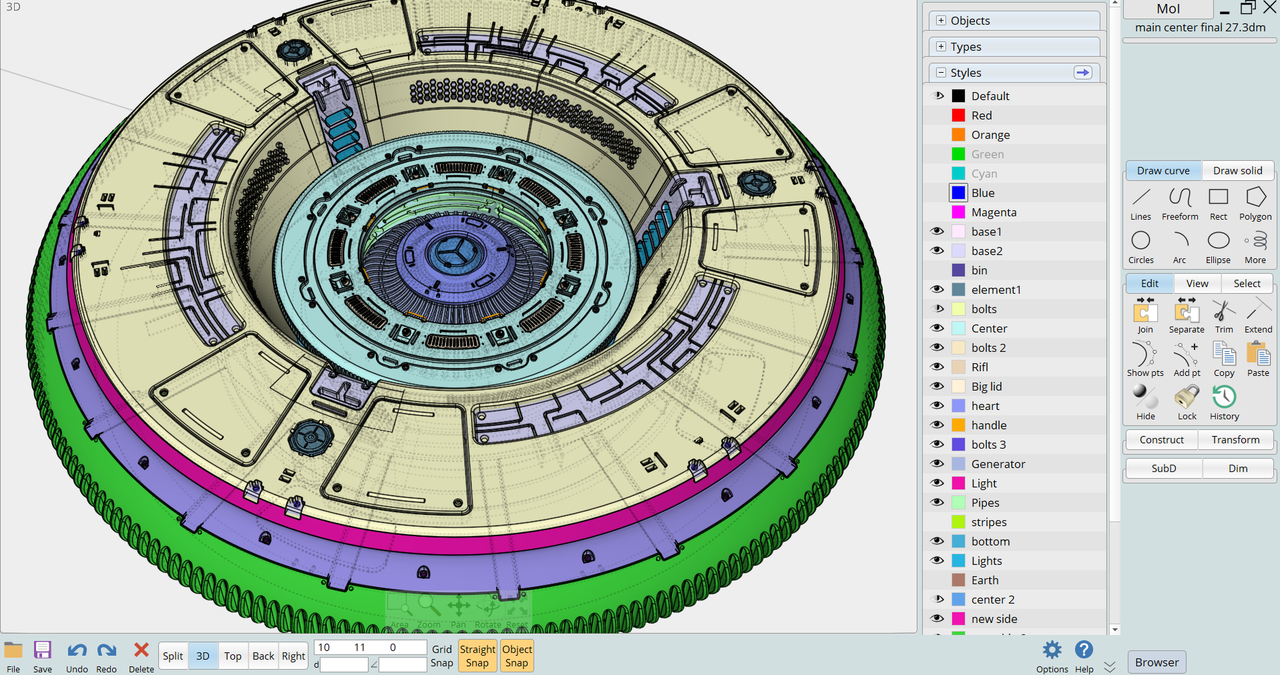Toggle visibility eye of base2 style

click(x=938, y=251)
